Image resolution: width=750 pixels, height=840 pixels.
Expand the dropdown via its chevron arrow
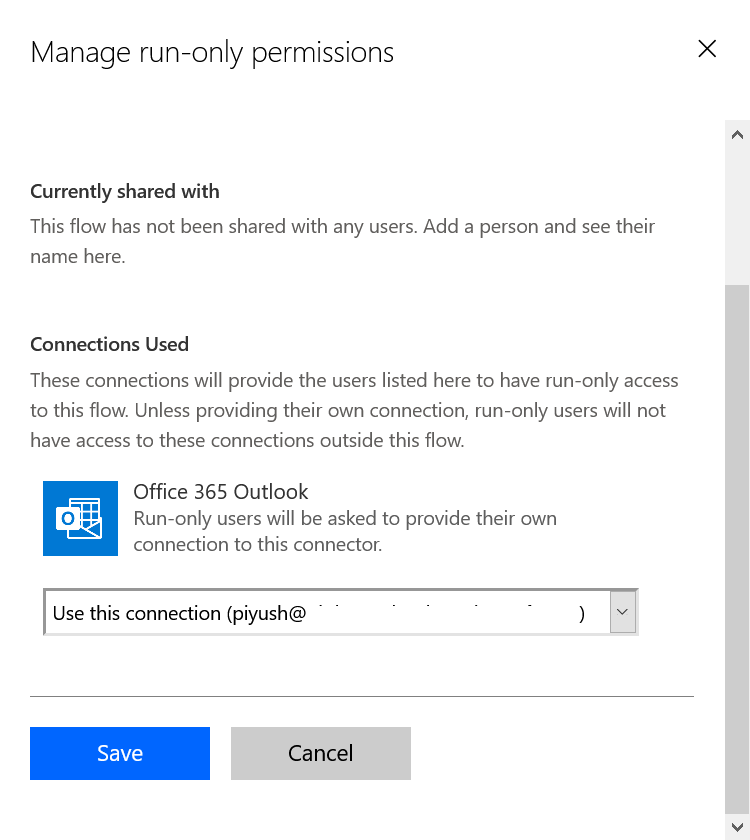click(x=623, y=611)
